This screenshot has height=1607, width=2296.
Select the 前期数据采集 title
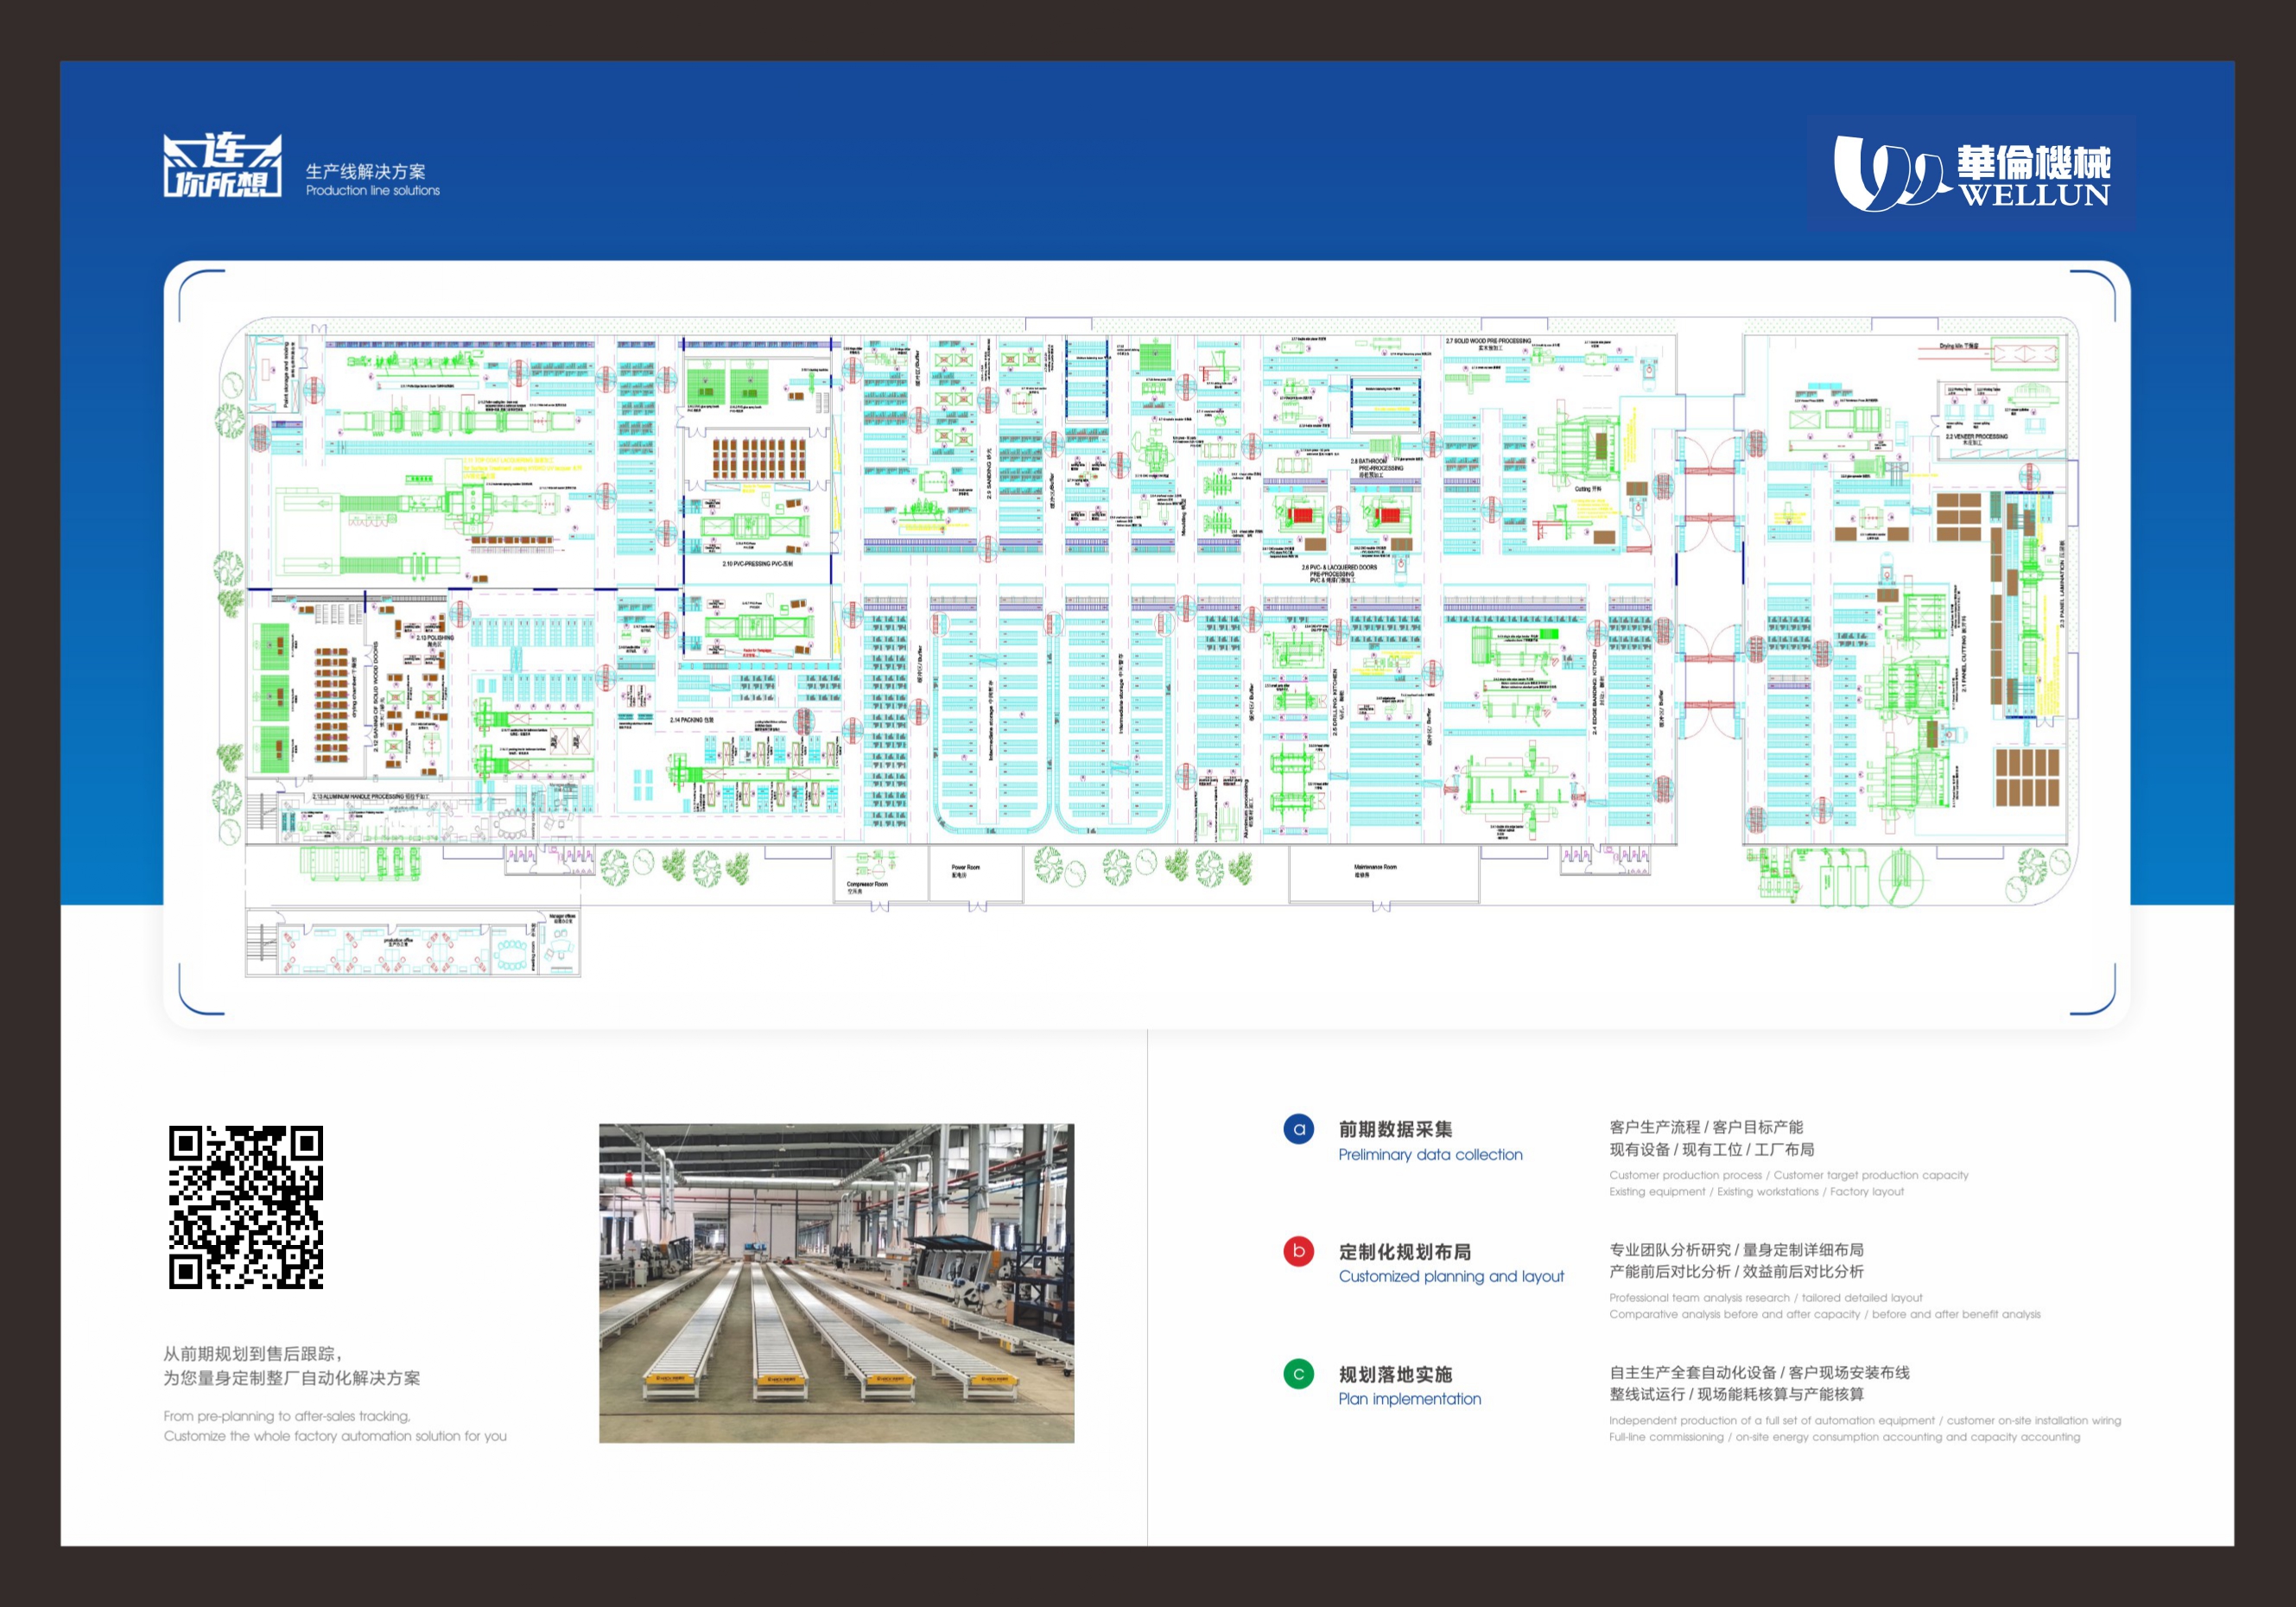click(x=1395, y=1129)
